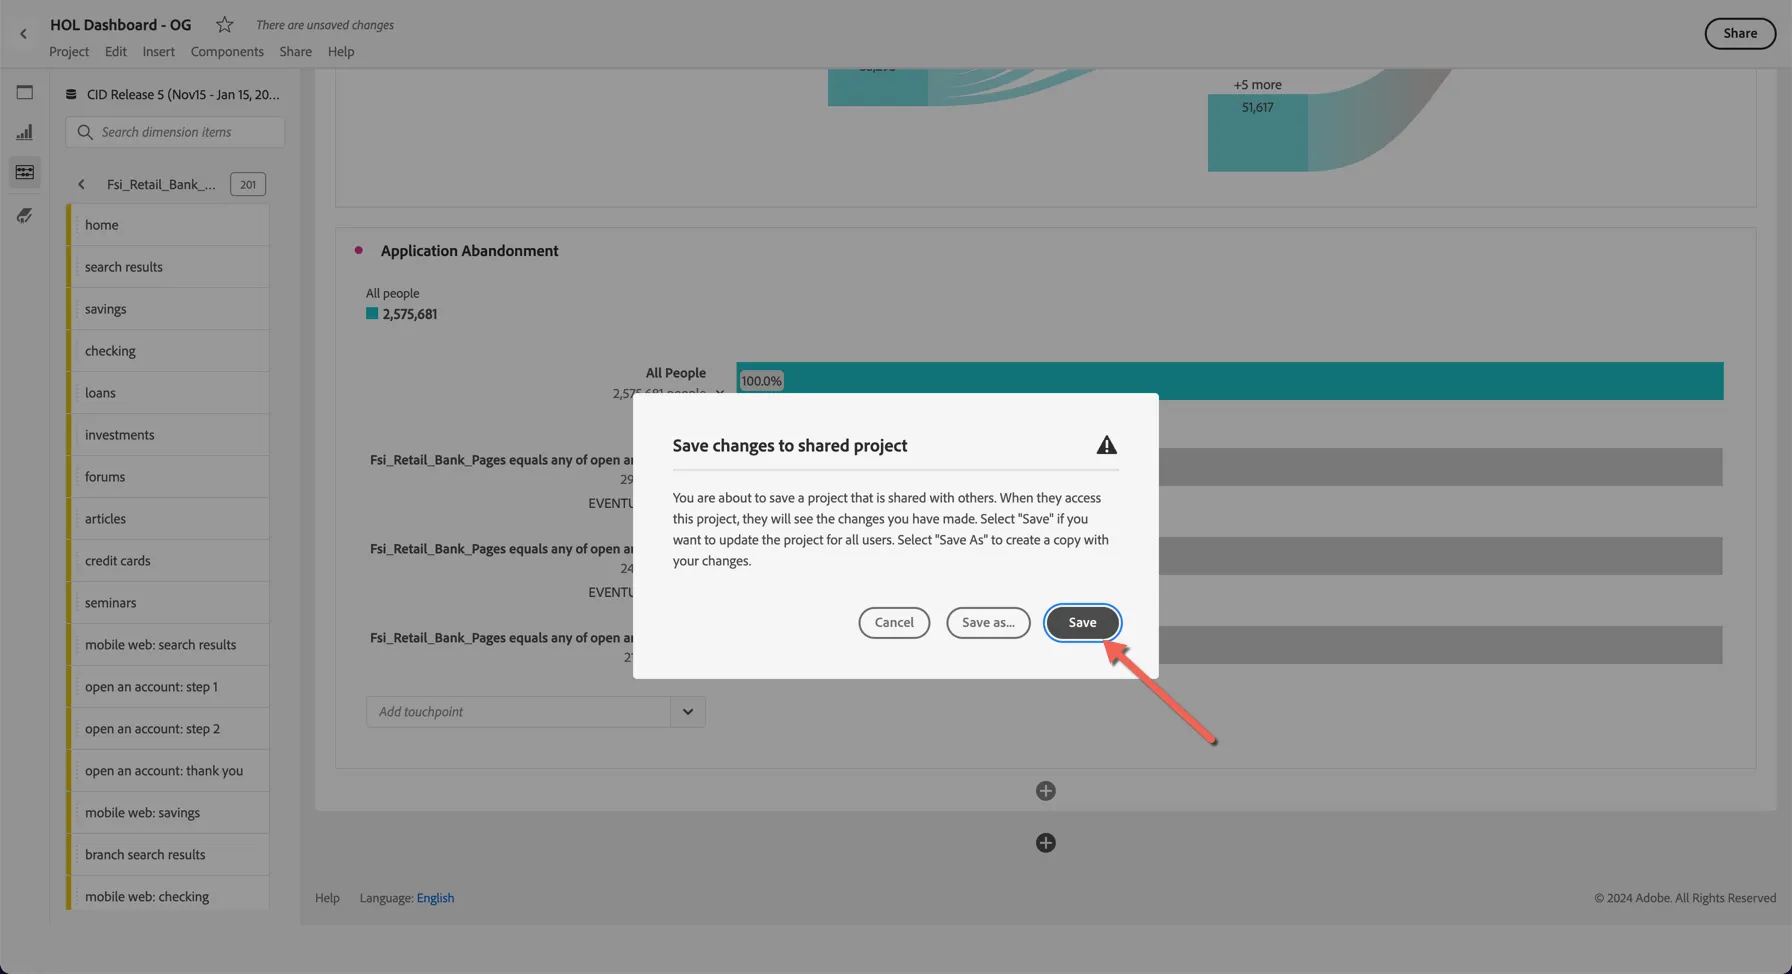This screenshot has height=974, width=1792.
Task: Select the credit cards dimension item
Action: (x=168, y=561)
